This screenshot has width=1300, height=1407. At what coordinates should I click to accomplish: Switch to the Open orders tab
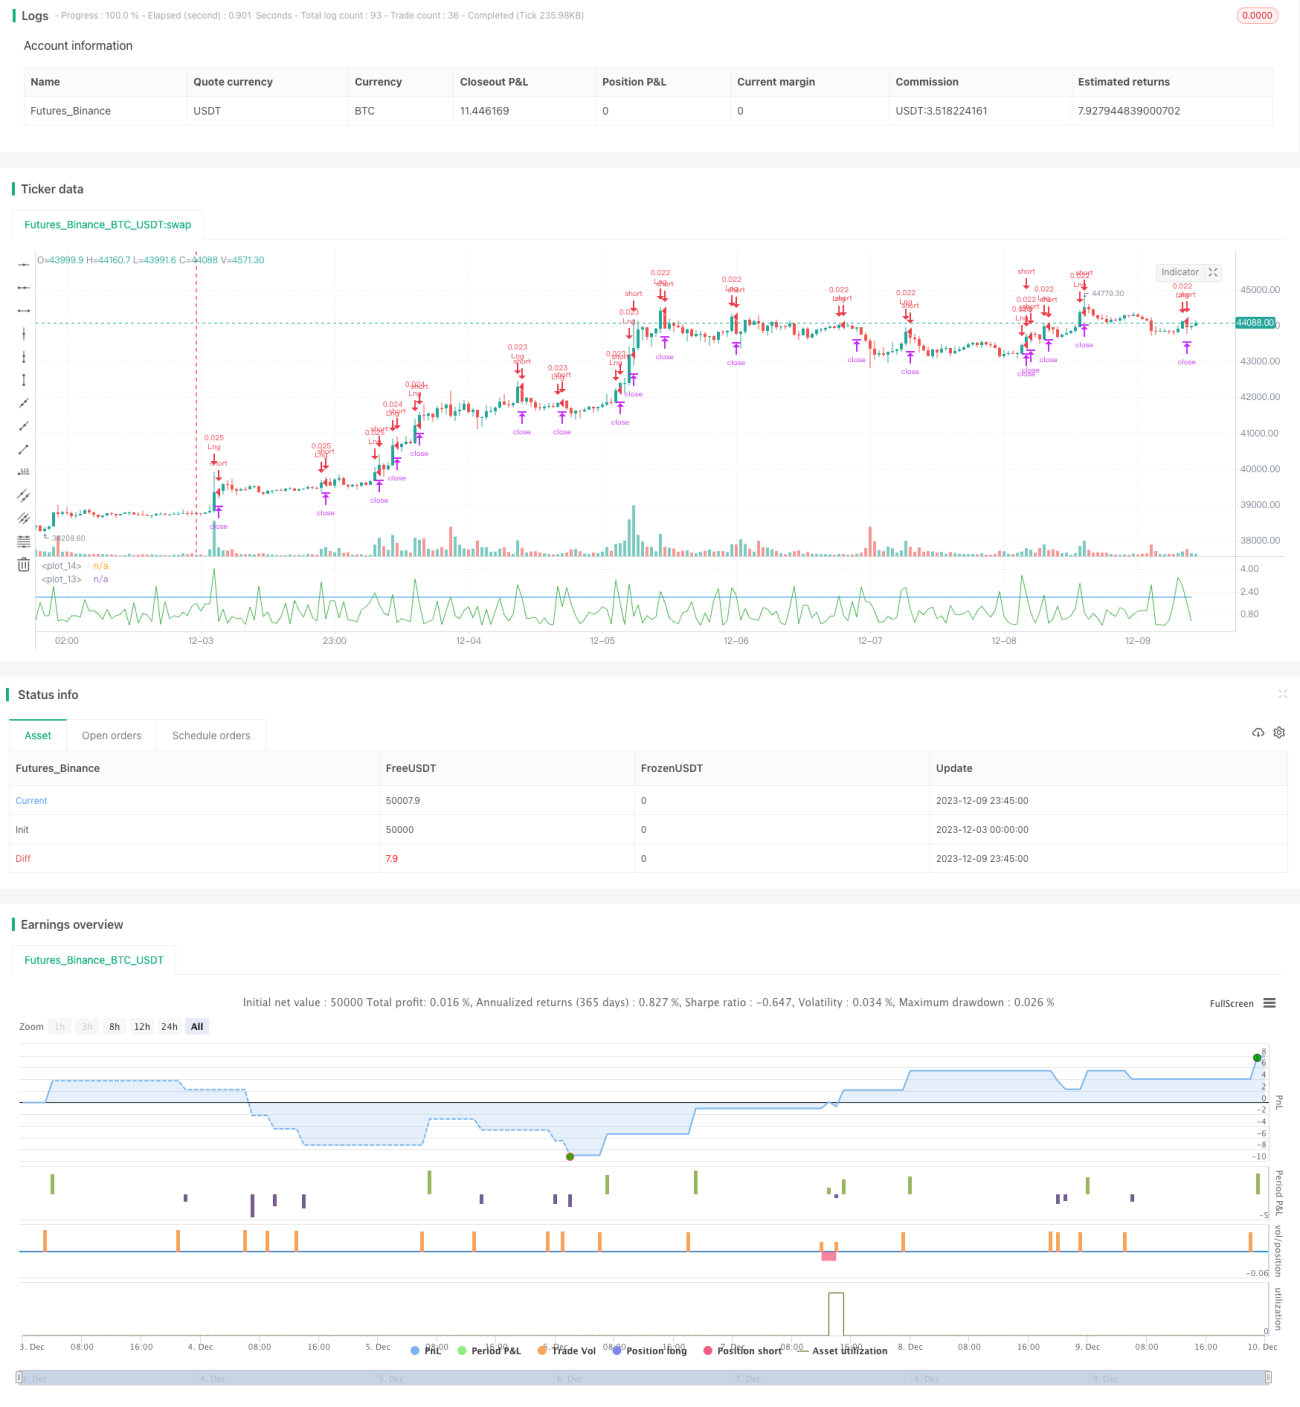pos(112,735)
